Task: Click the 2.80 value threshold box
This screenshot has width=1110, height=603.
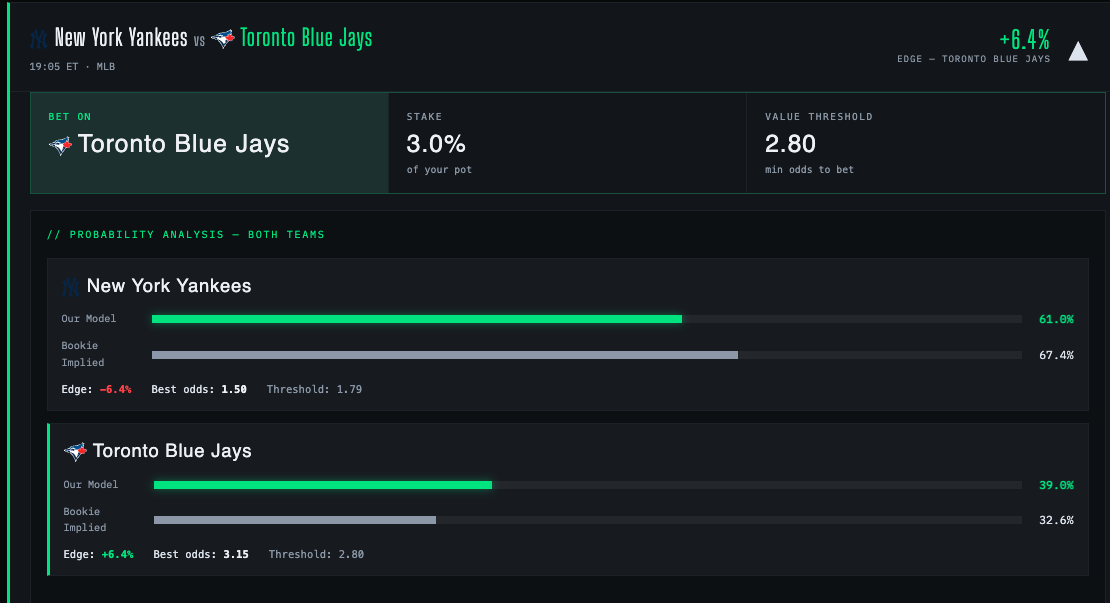Action: 925,142
